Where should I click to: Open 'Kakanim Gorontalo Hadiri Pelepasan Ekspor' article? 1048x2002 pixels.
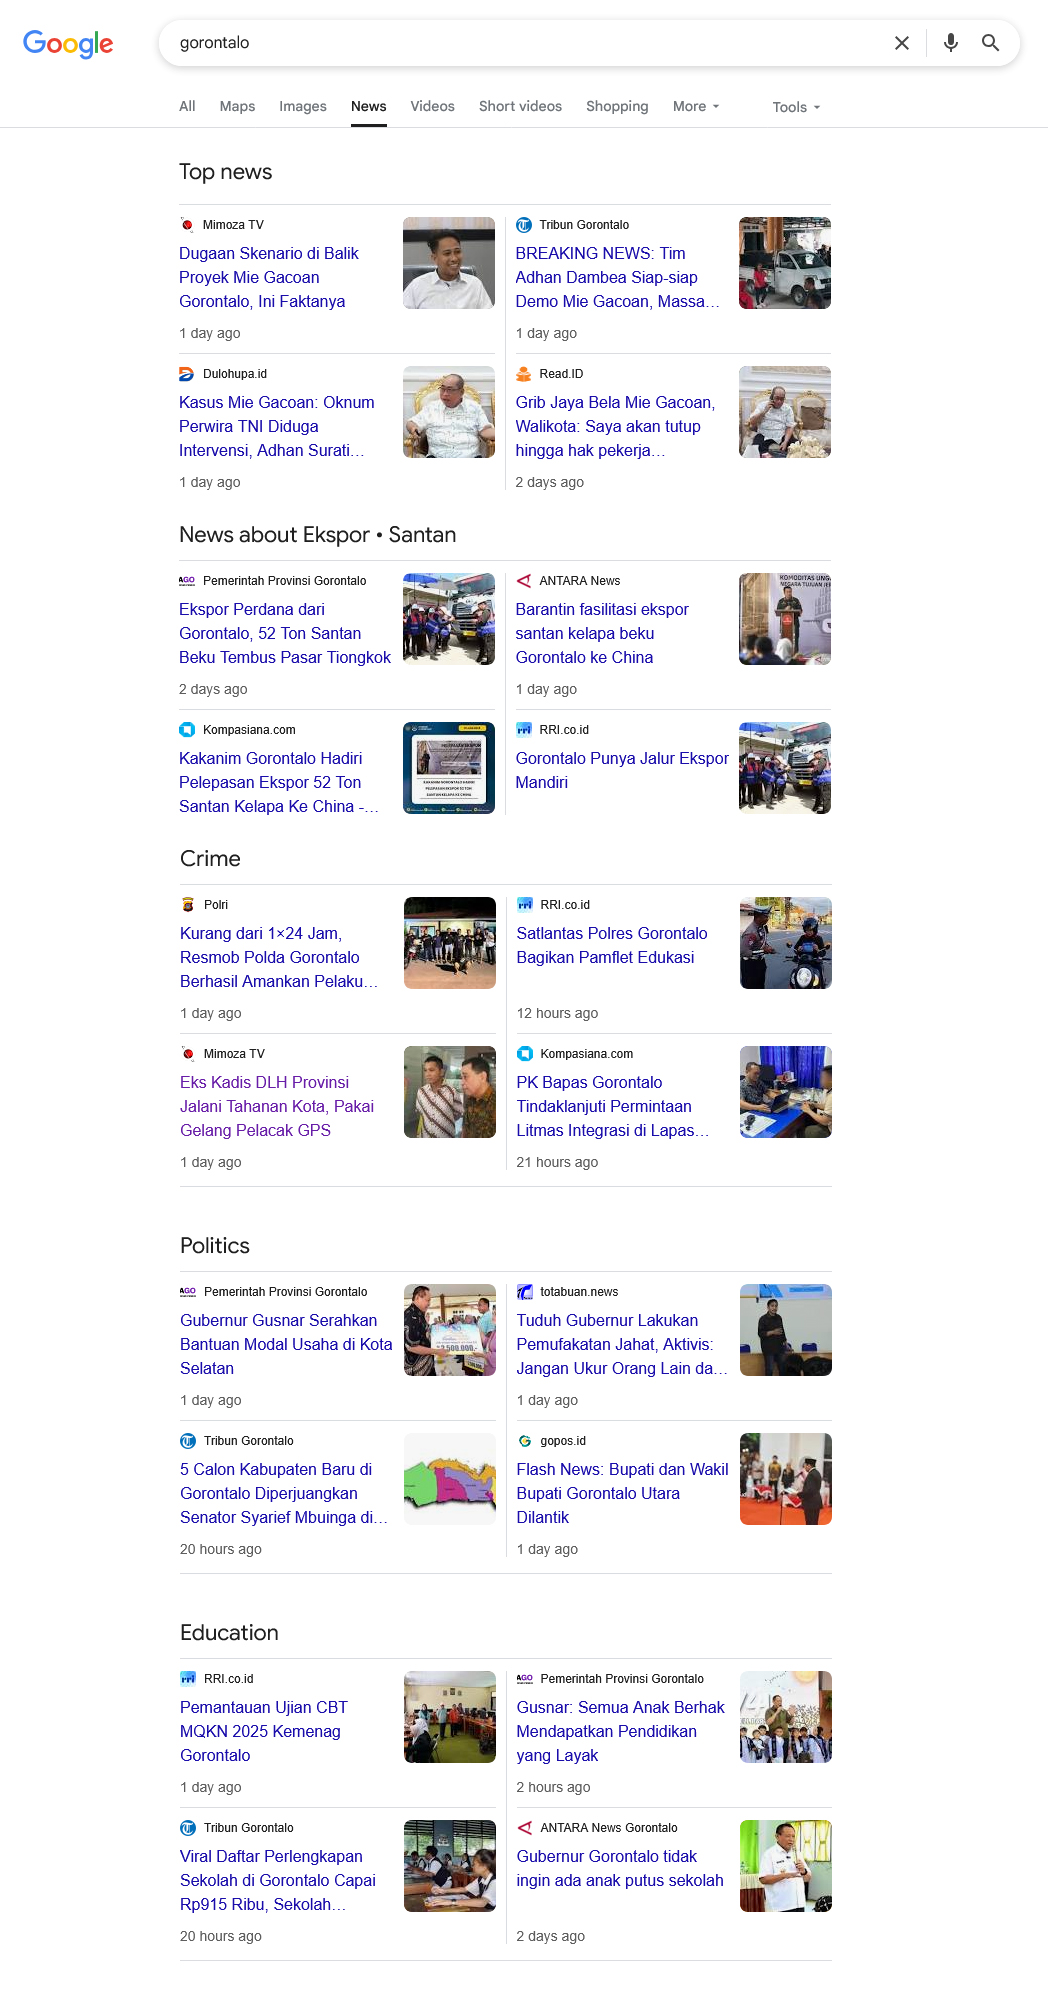coord(279,783)
